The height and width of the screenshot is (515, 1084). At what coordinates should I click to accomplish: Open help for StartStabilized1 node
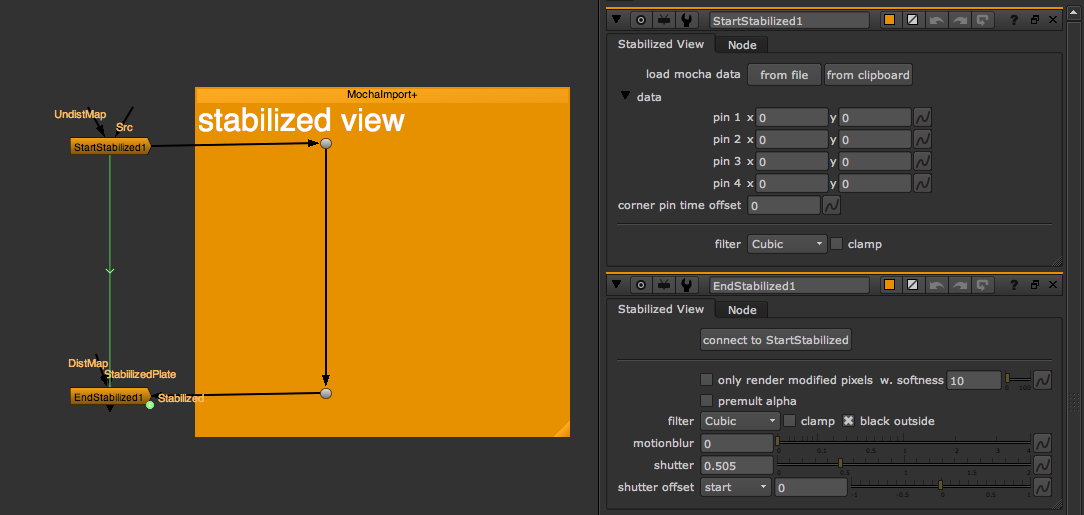coord(1016,20)
